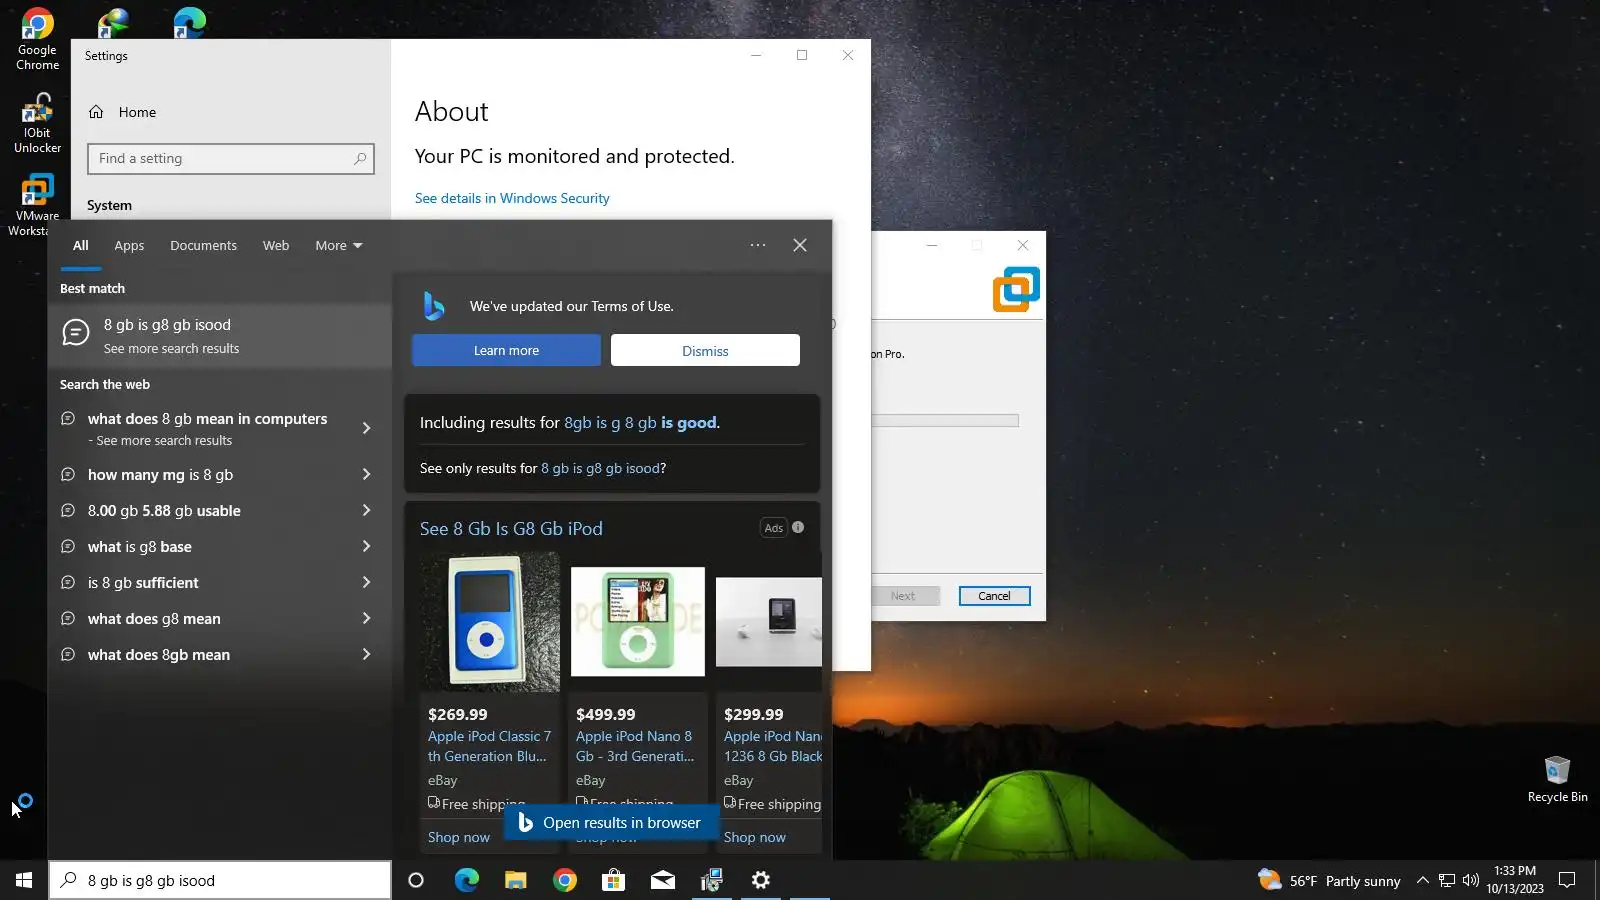Viewport: 1600px width, 900px height.
Task: Open the Windows Start menu
Action: coord(24,880)
